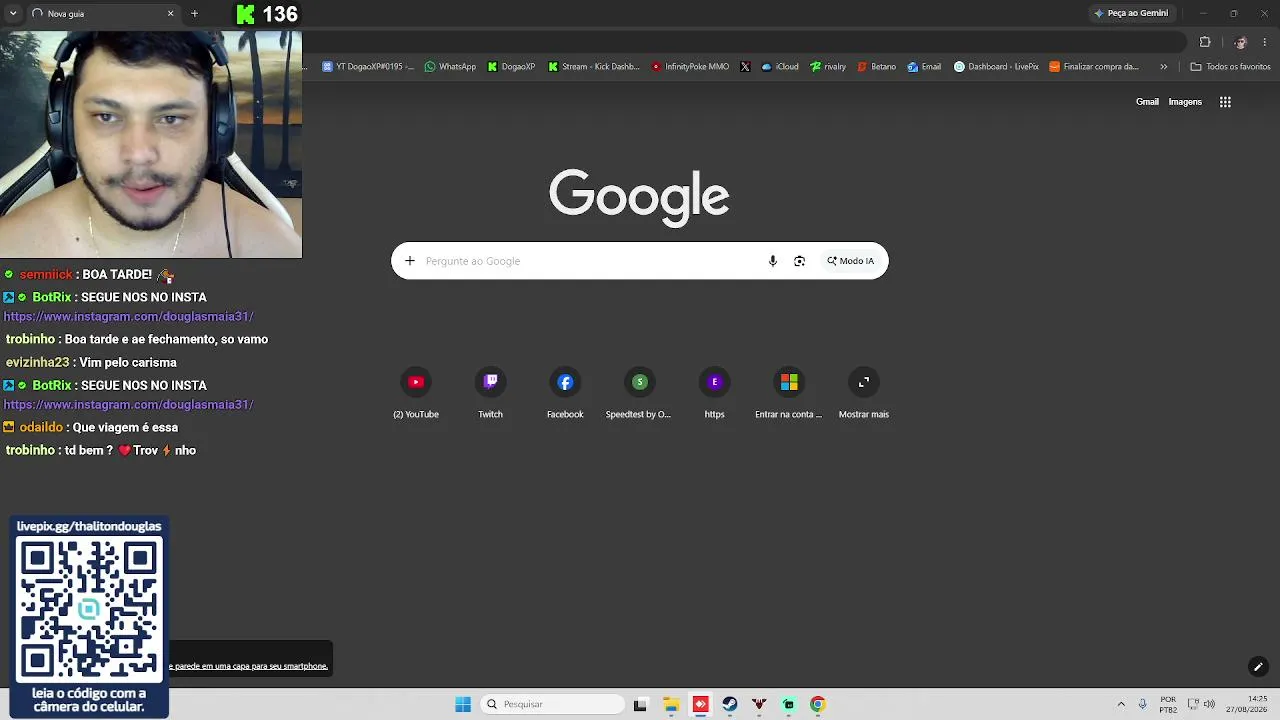Close the Nova guia tab
Image resolution: width=1280 pixels, height=720 pixels.
170,14
